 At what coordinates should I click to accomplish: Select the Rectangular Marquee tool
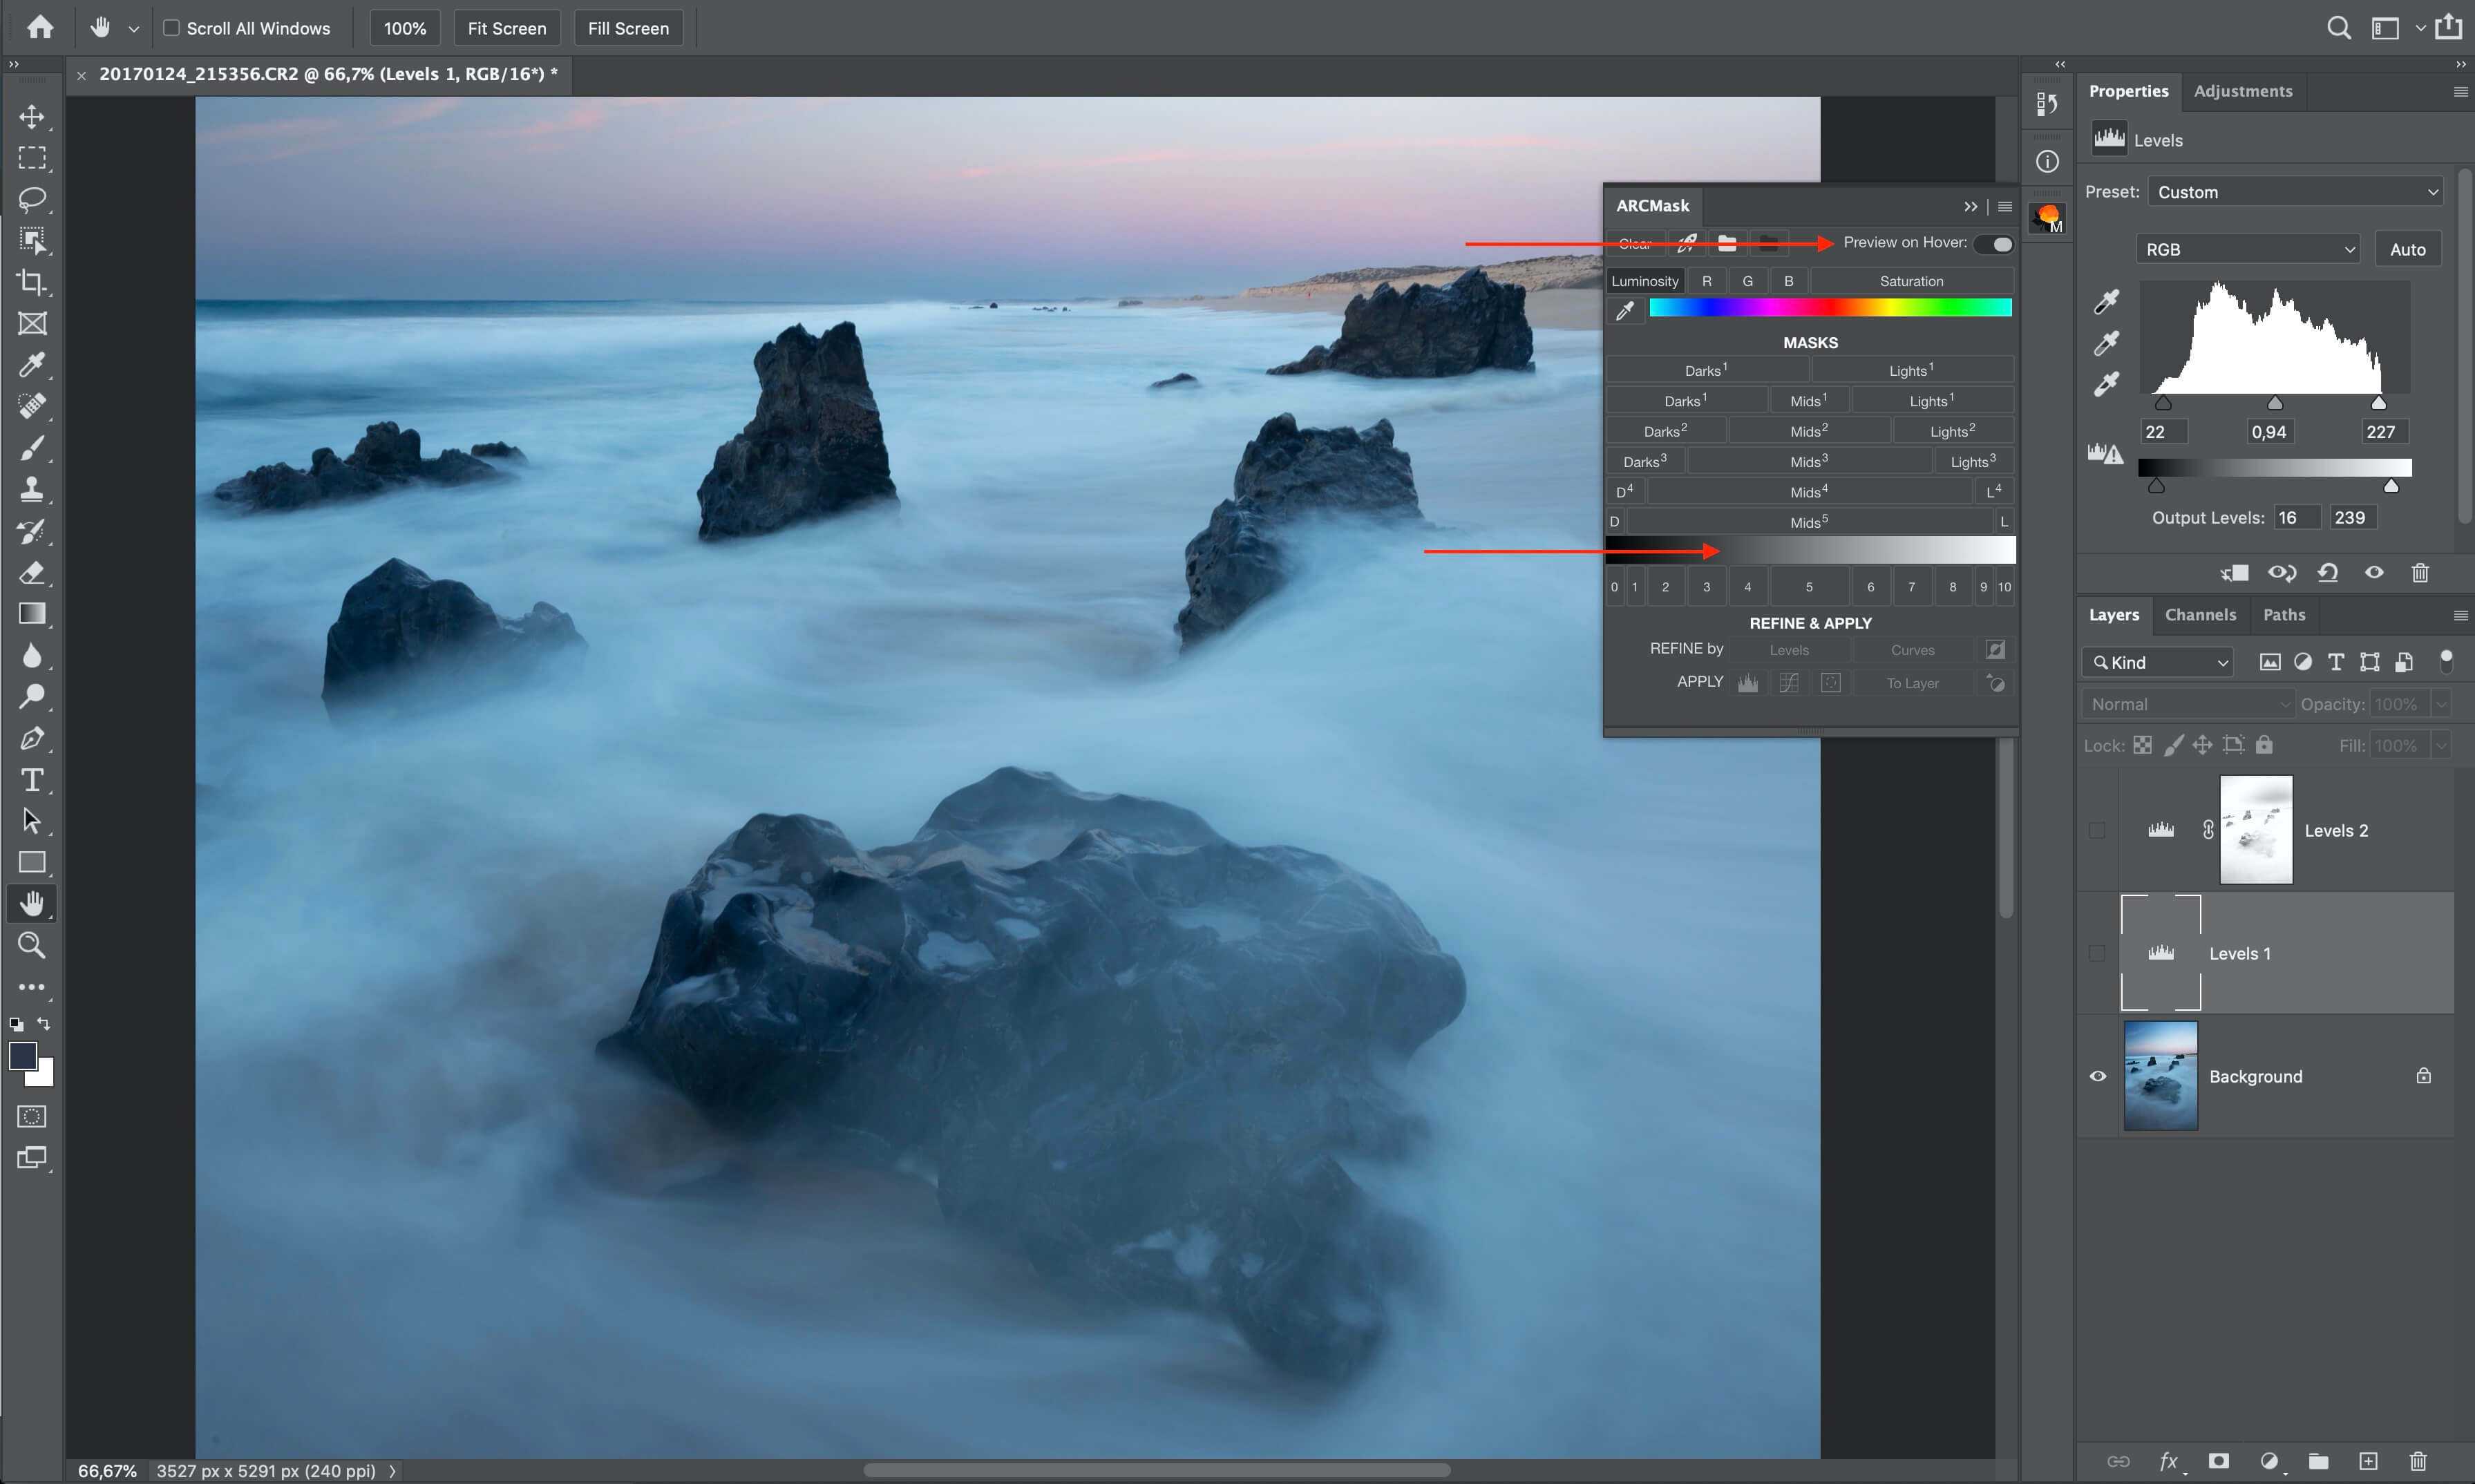[32, 158]
